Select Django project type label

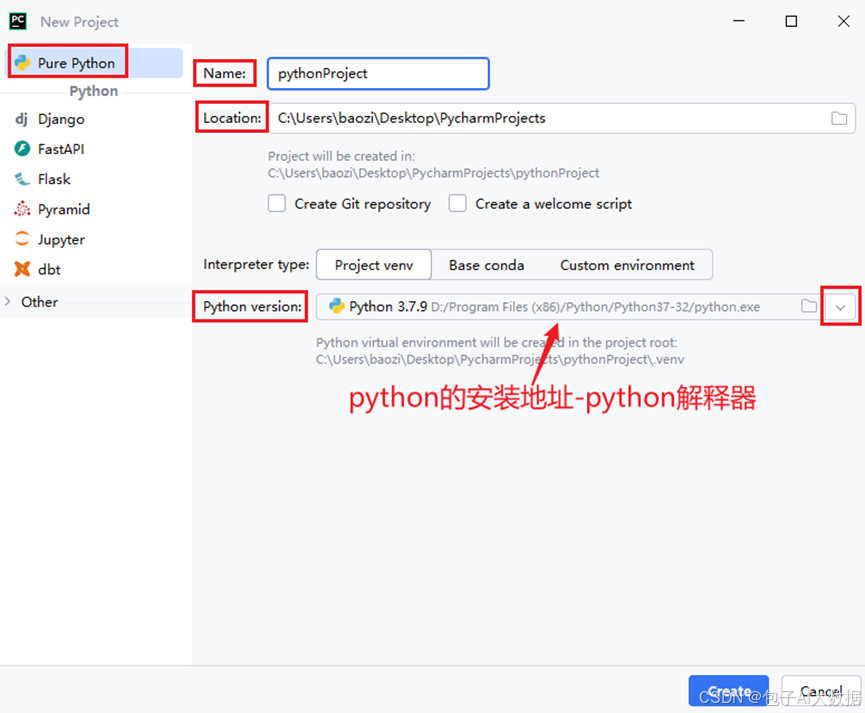click(x=61, y=119)
